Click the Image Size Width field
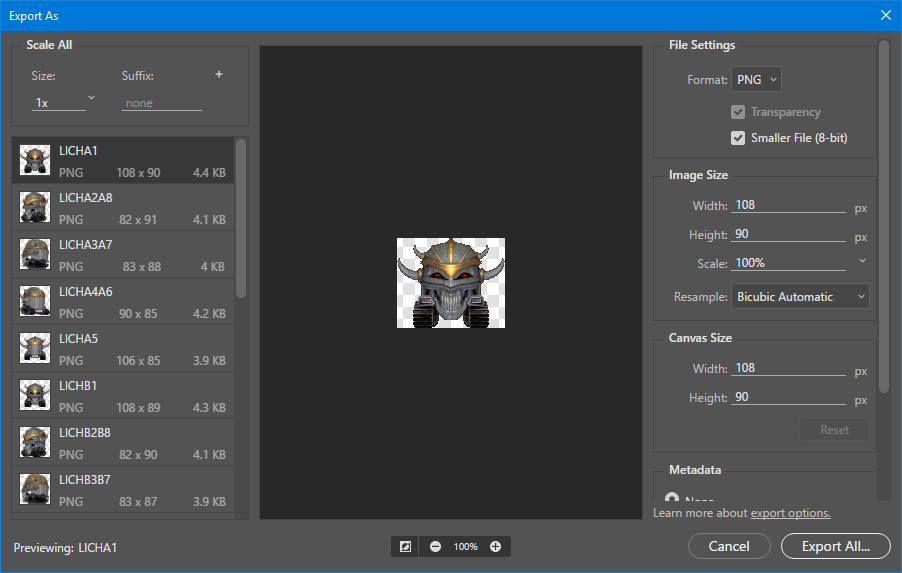Image resolution: width=902 pixels, height=573 pixels. click(x=788, y=205)
